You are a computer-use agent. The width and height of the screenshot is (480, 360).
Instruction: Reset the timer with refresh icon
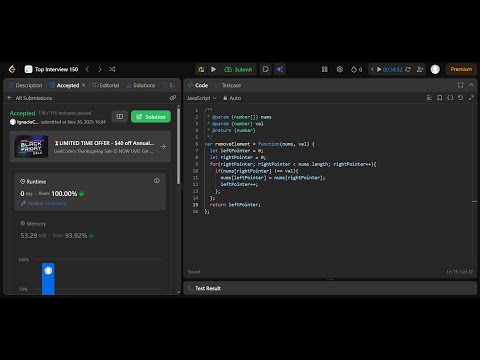[408, 69]
